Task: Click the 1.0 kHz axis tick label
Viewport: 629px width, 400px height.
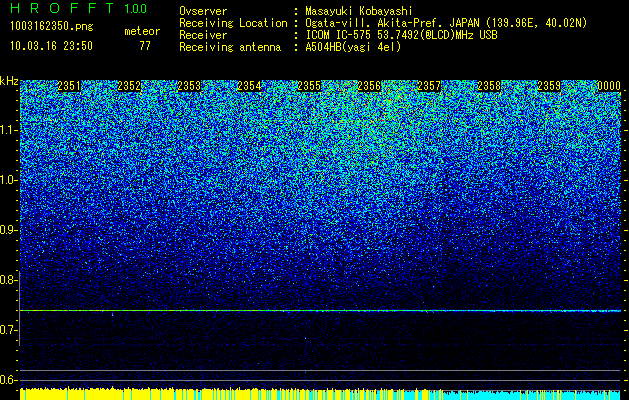Action: (8, 180)
